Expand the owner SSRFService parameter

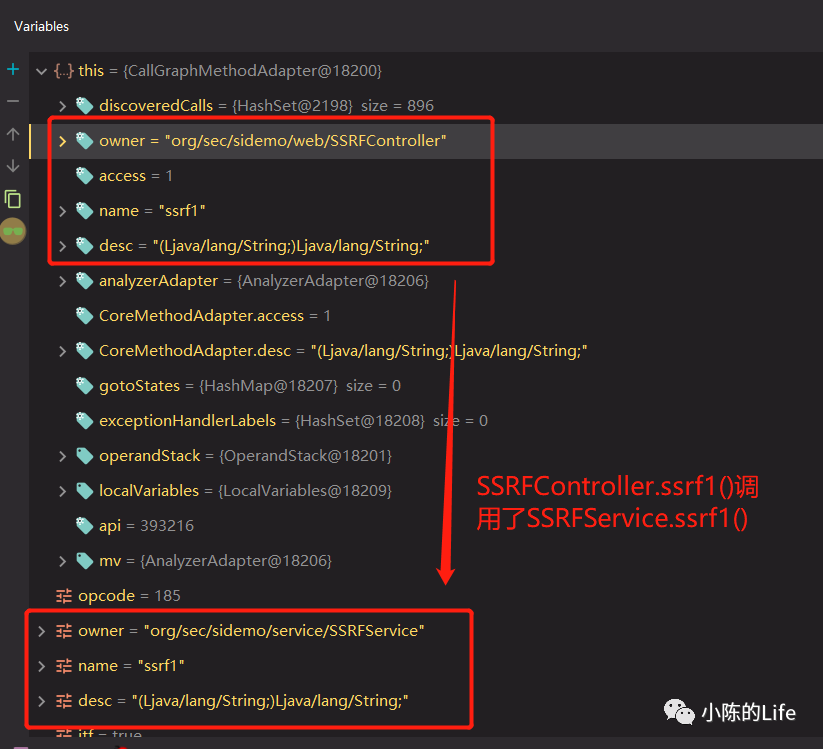41,631
